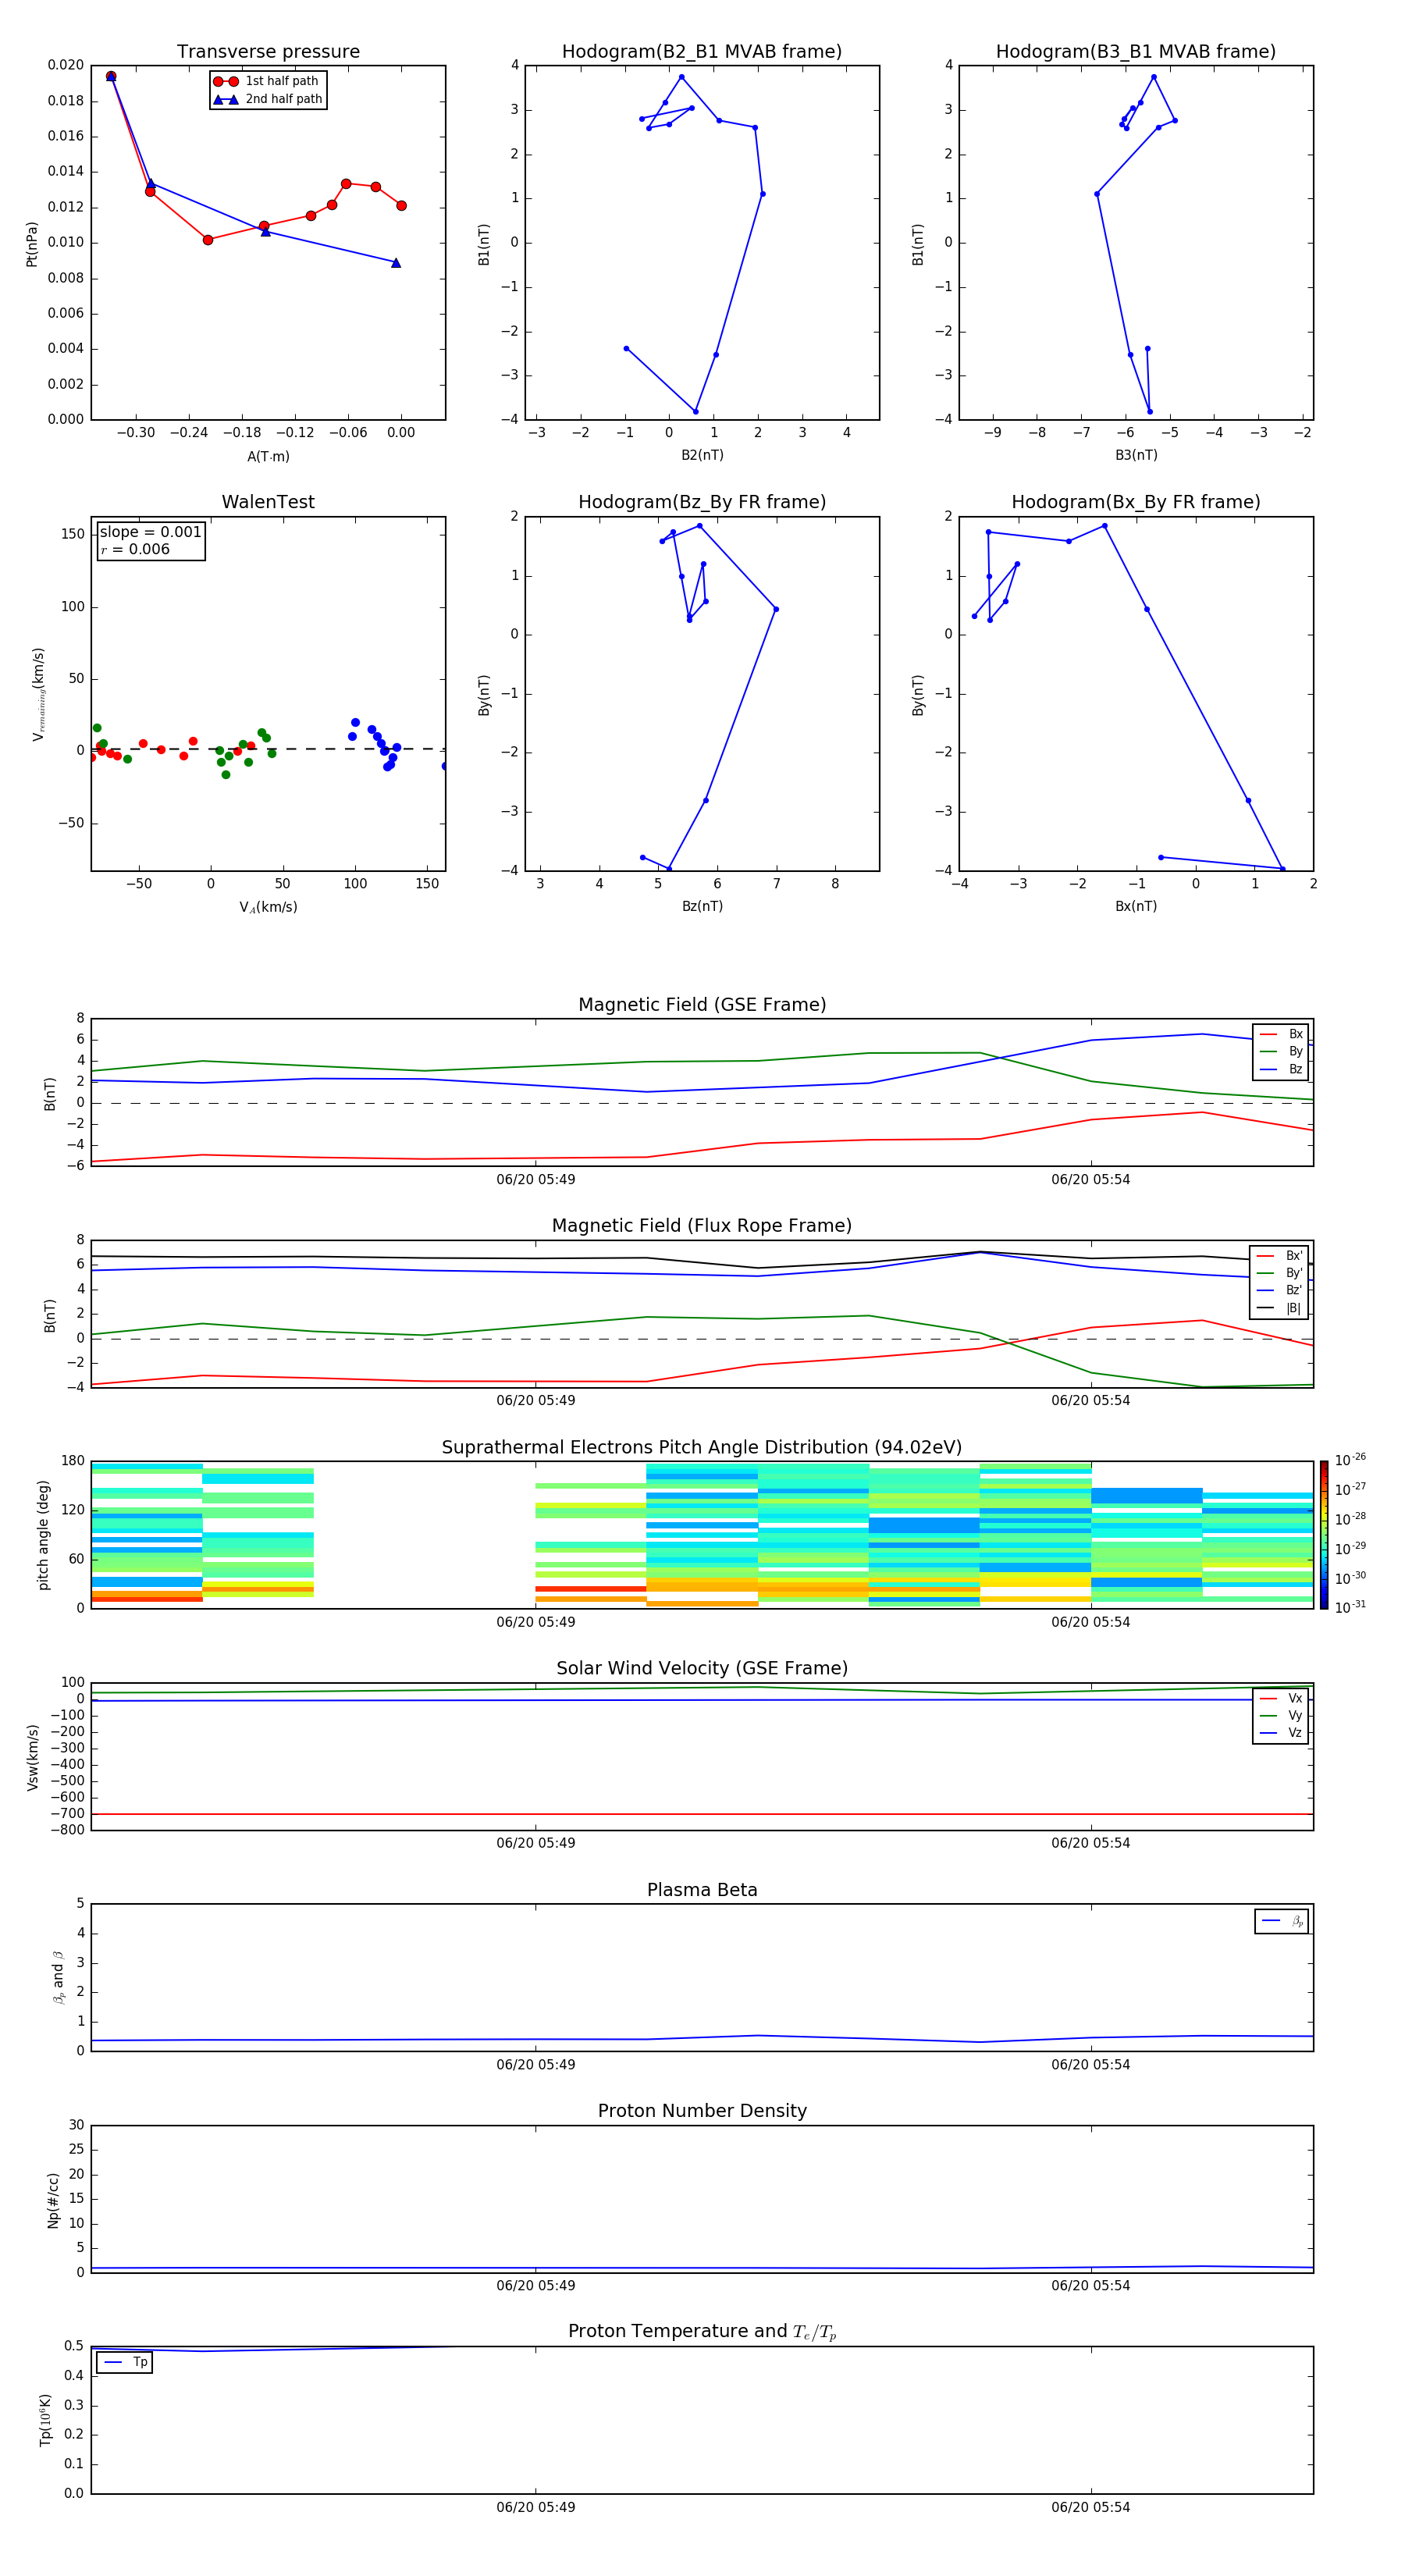This screenshot has width=1405, height=2576.
Task: Select the "1st half path" legend entry
Action: click(267, 81)
